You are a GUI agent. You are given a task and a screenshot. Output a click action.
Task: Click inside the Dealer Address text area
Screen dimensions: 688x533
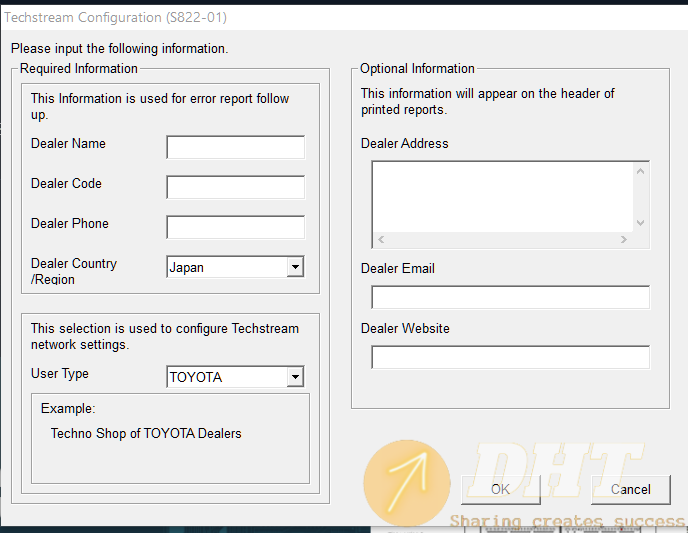tap(503, 197)
